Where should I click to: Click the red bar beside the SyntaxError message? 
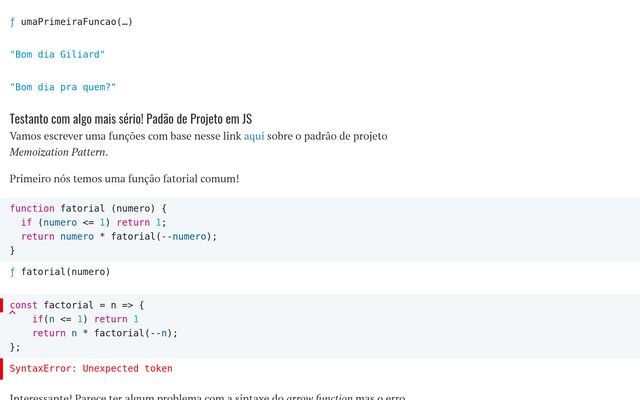pyautogui.click(x=2, y=368)
